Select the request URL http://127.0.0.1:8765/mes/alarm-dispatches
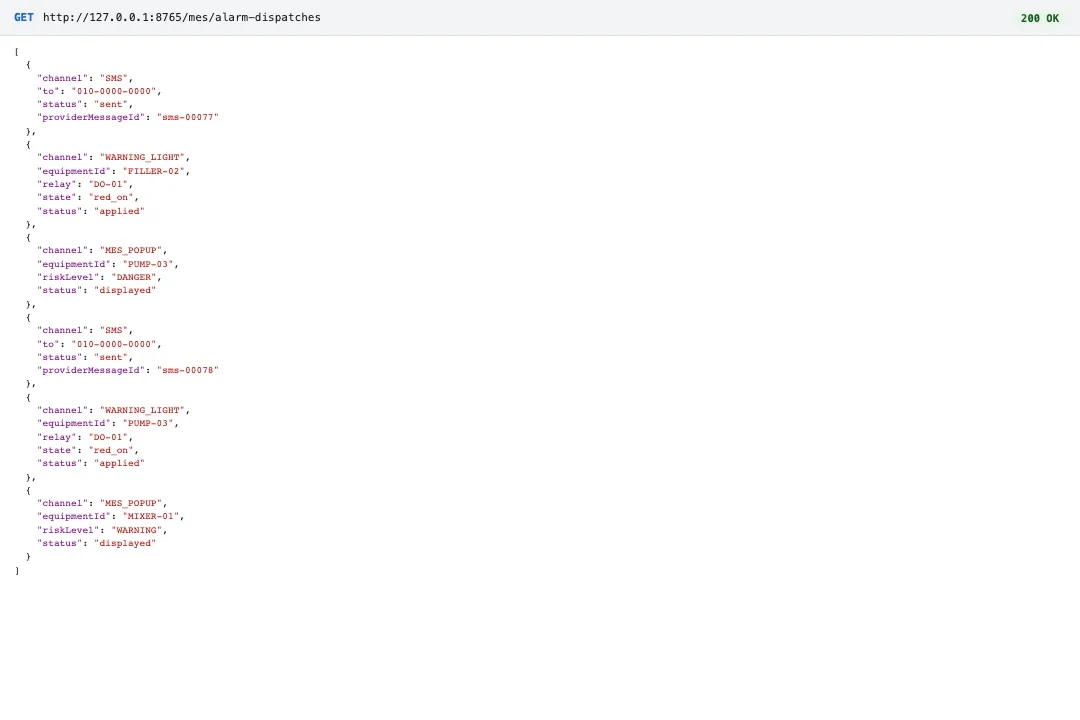1080x720 pixels. (x=182, y=17)
